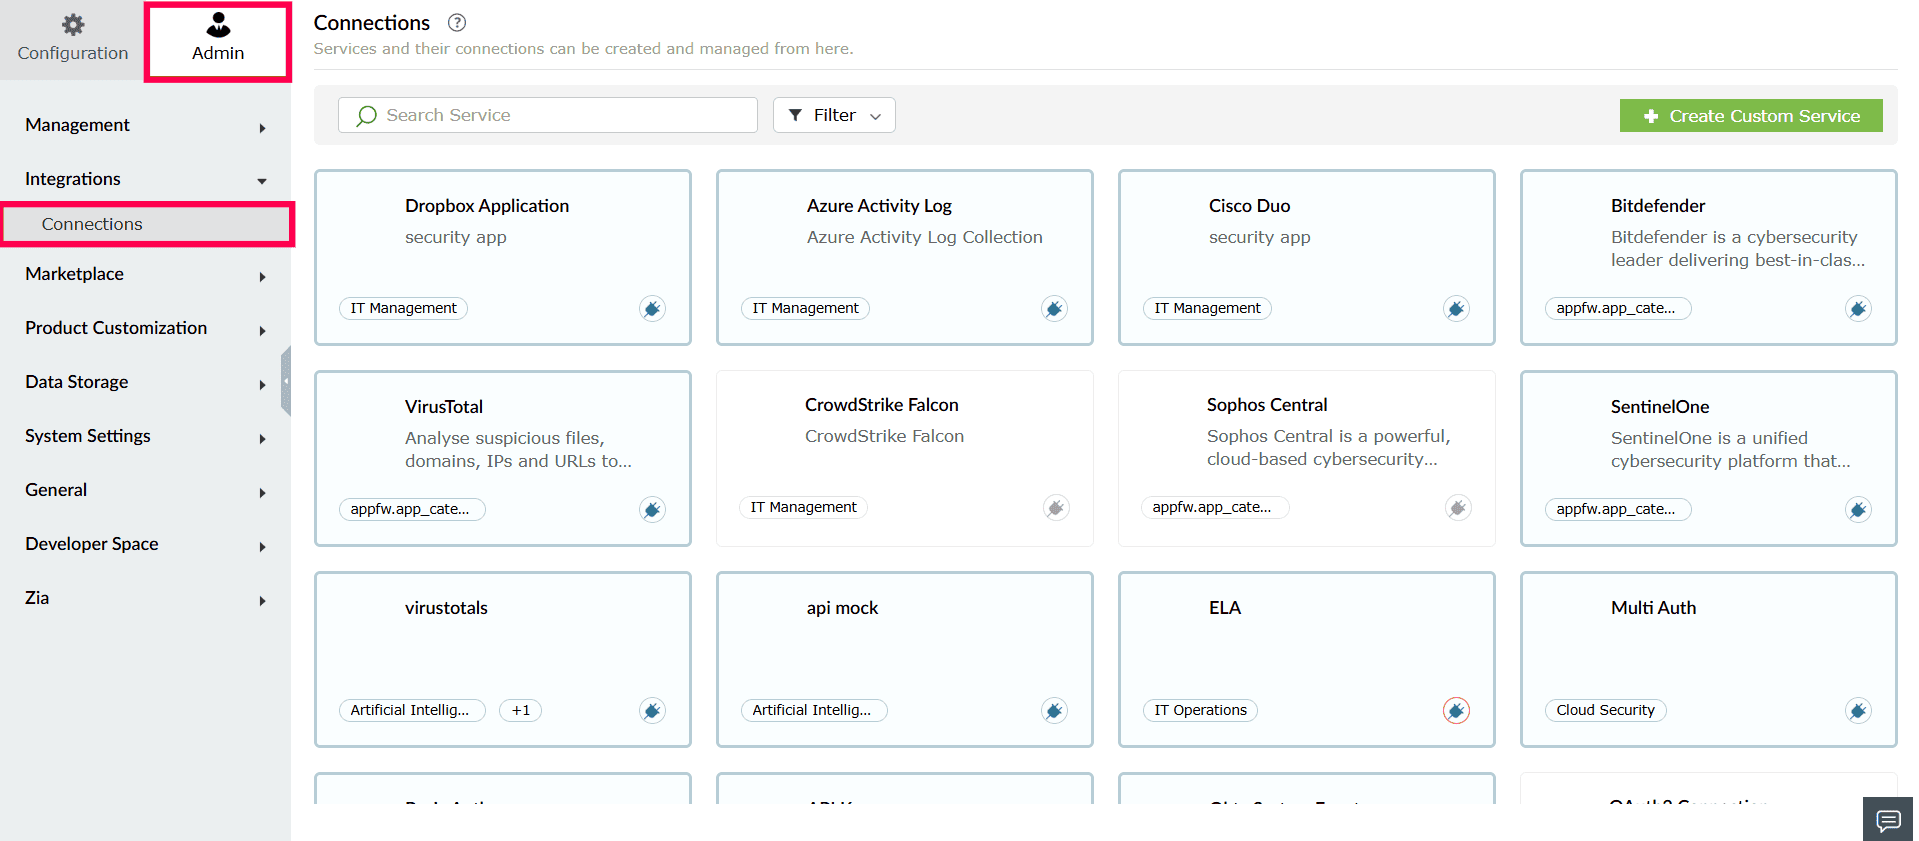Open the Configuration tab

tap(73, 40)
